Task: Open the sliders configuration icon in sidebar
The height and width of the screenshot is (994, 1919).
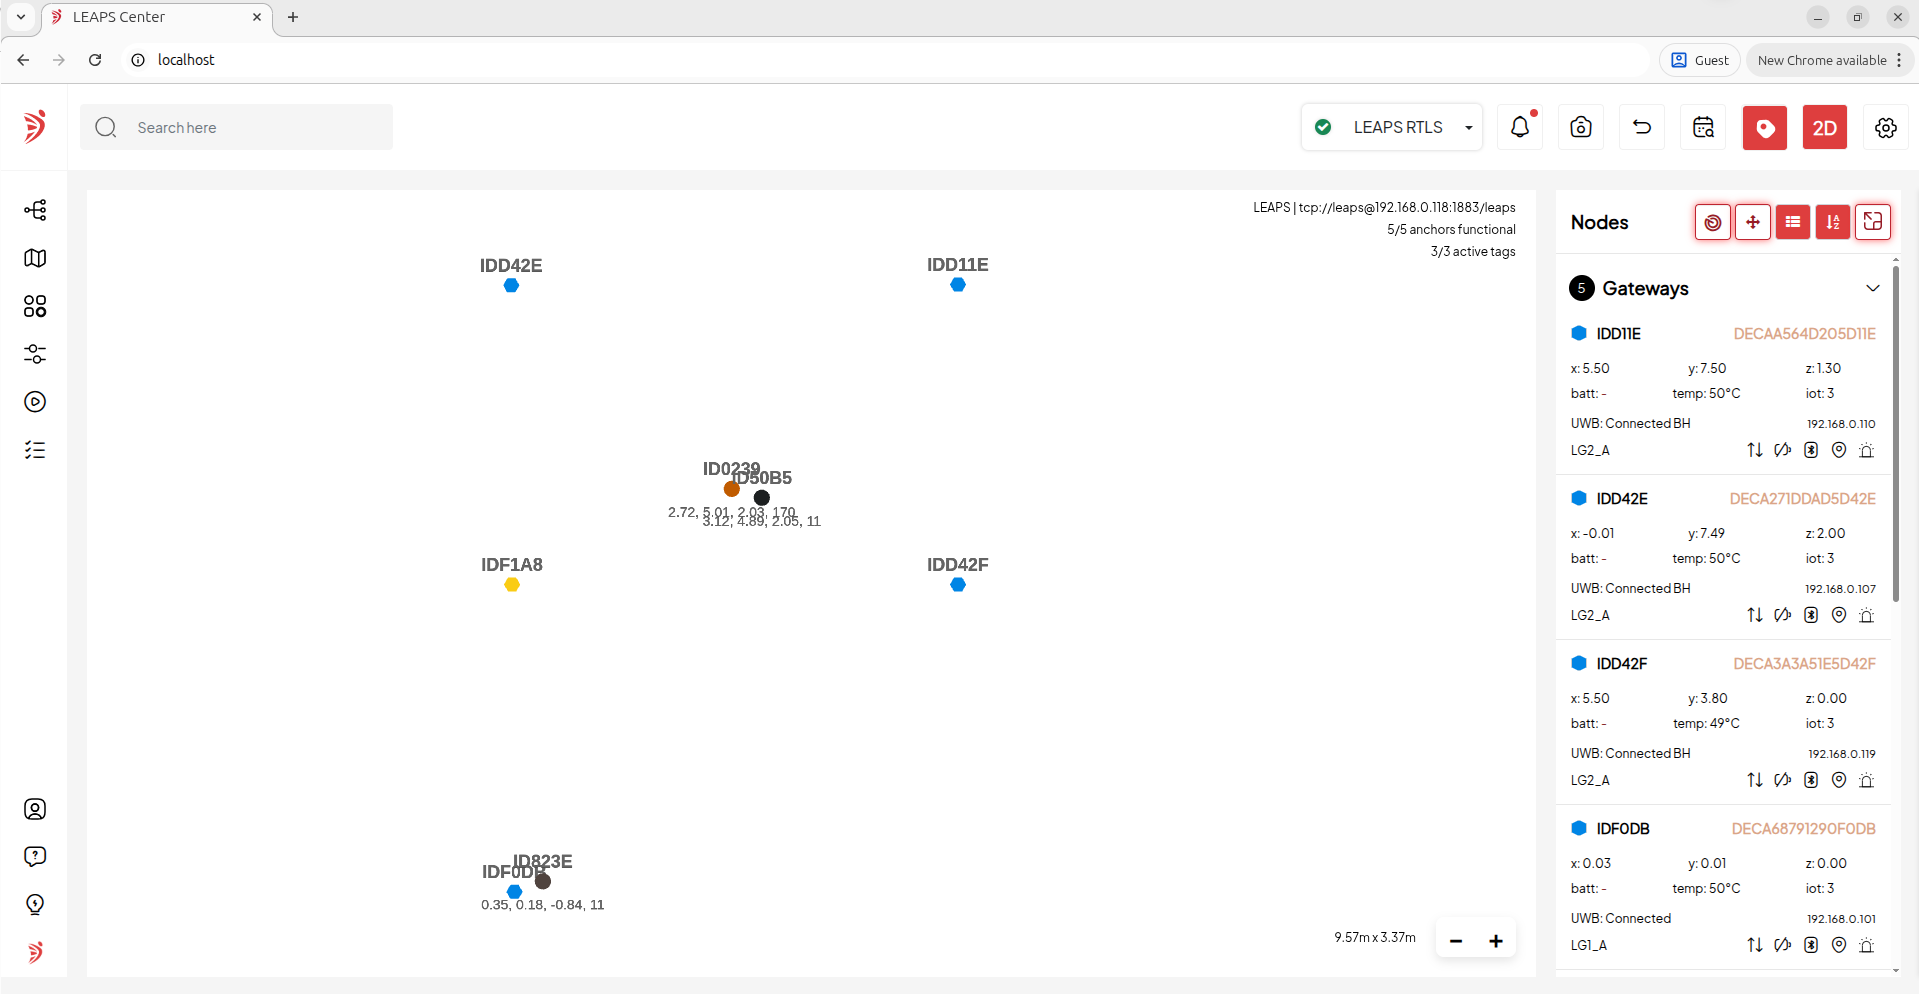Action: pos(35,354)
